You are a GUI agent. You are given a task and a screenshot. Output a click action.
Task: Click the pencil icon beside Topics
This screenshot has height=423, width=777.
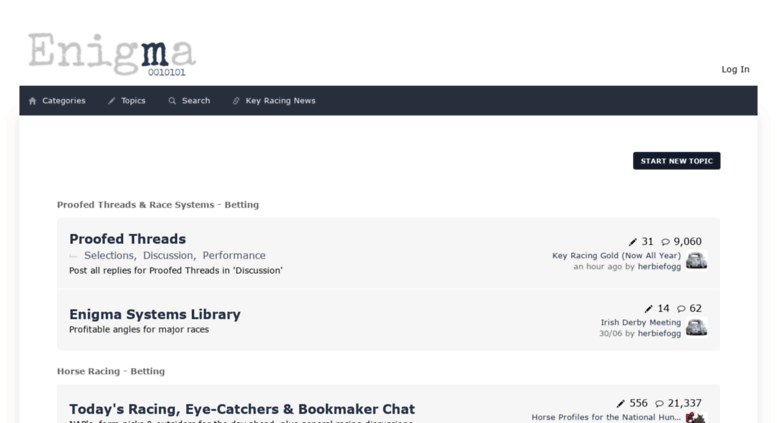pos(112,101)
